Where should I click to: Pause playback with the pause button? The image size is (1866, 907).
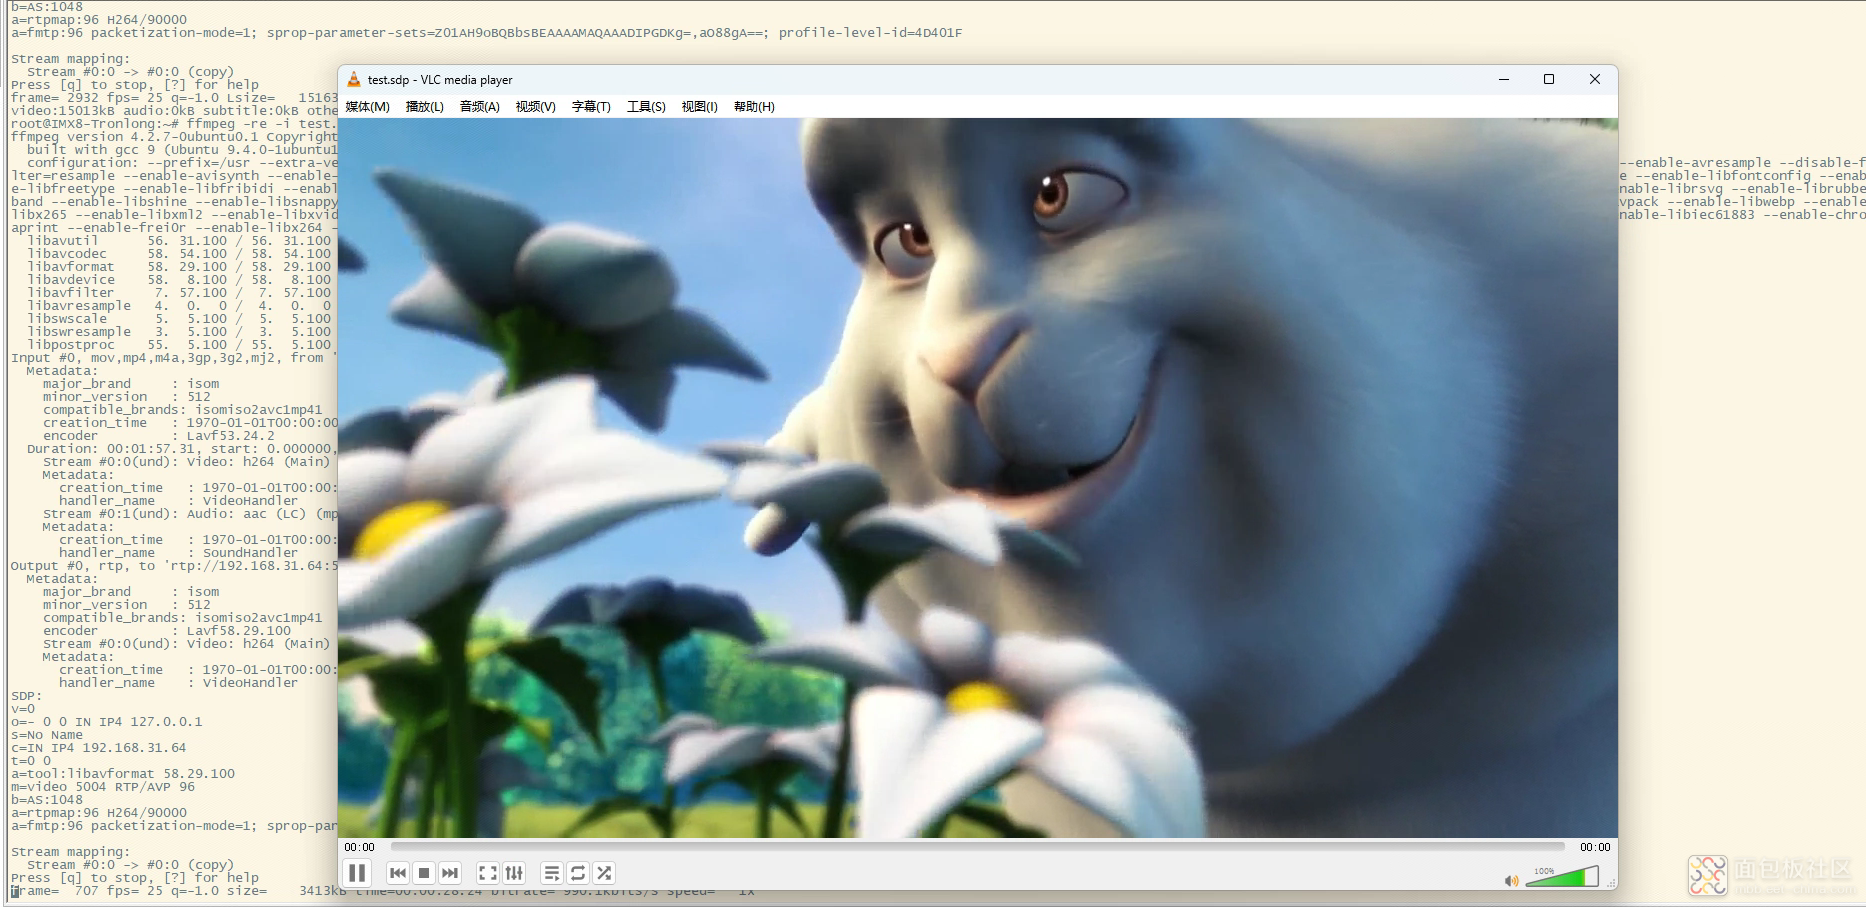[357, 873]
